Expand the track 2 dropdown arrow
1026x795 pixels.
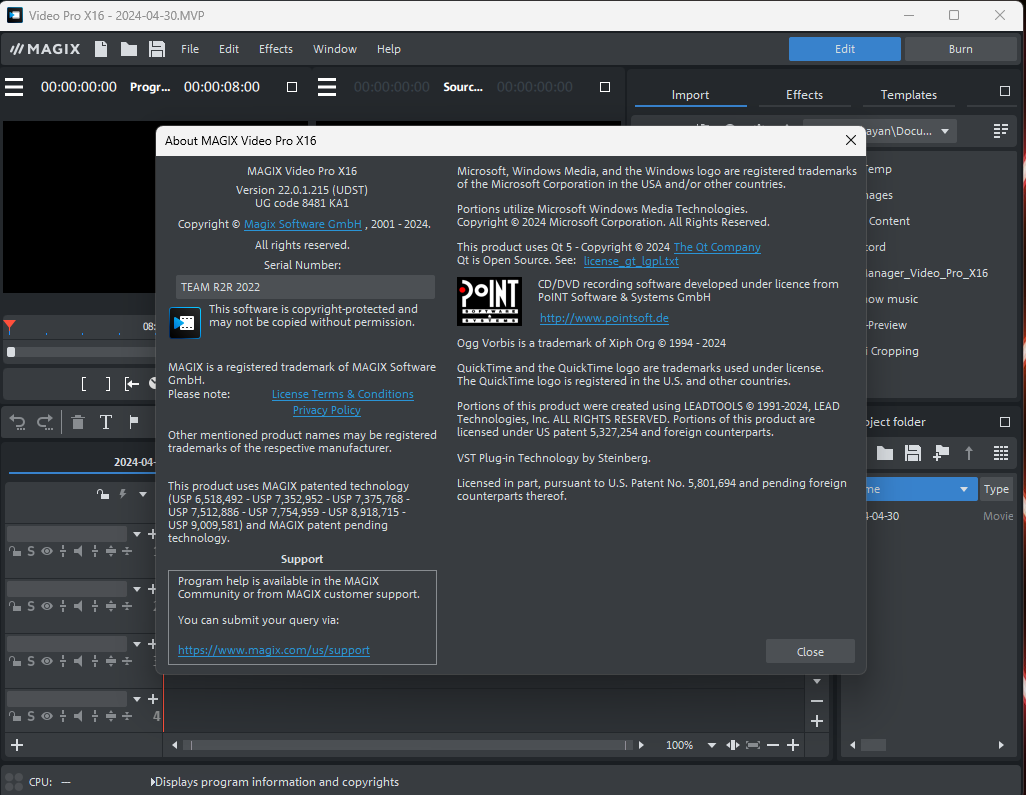pyautogui.click(x=137, y=590)
